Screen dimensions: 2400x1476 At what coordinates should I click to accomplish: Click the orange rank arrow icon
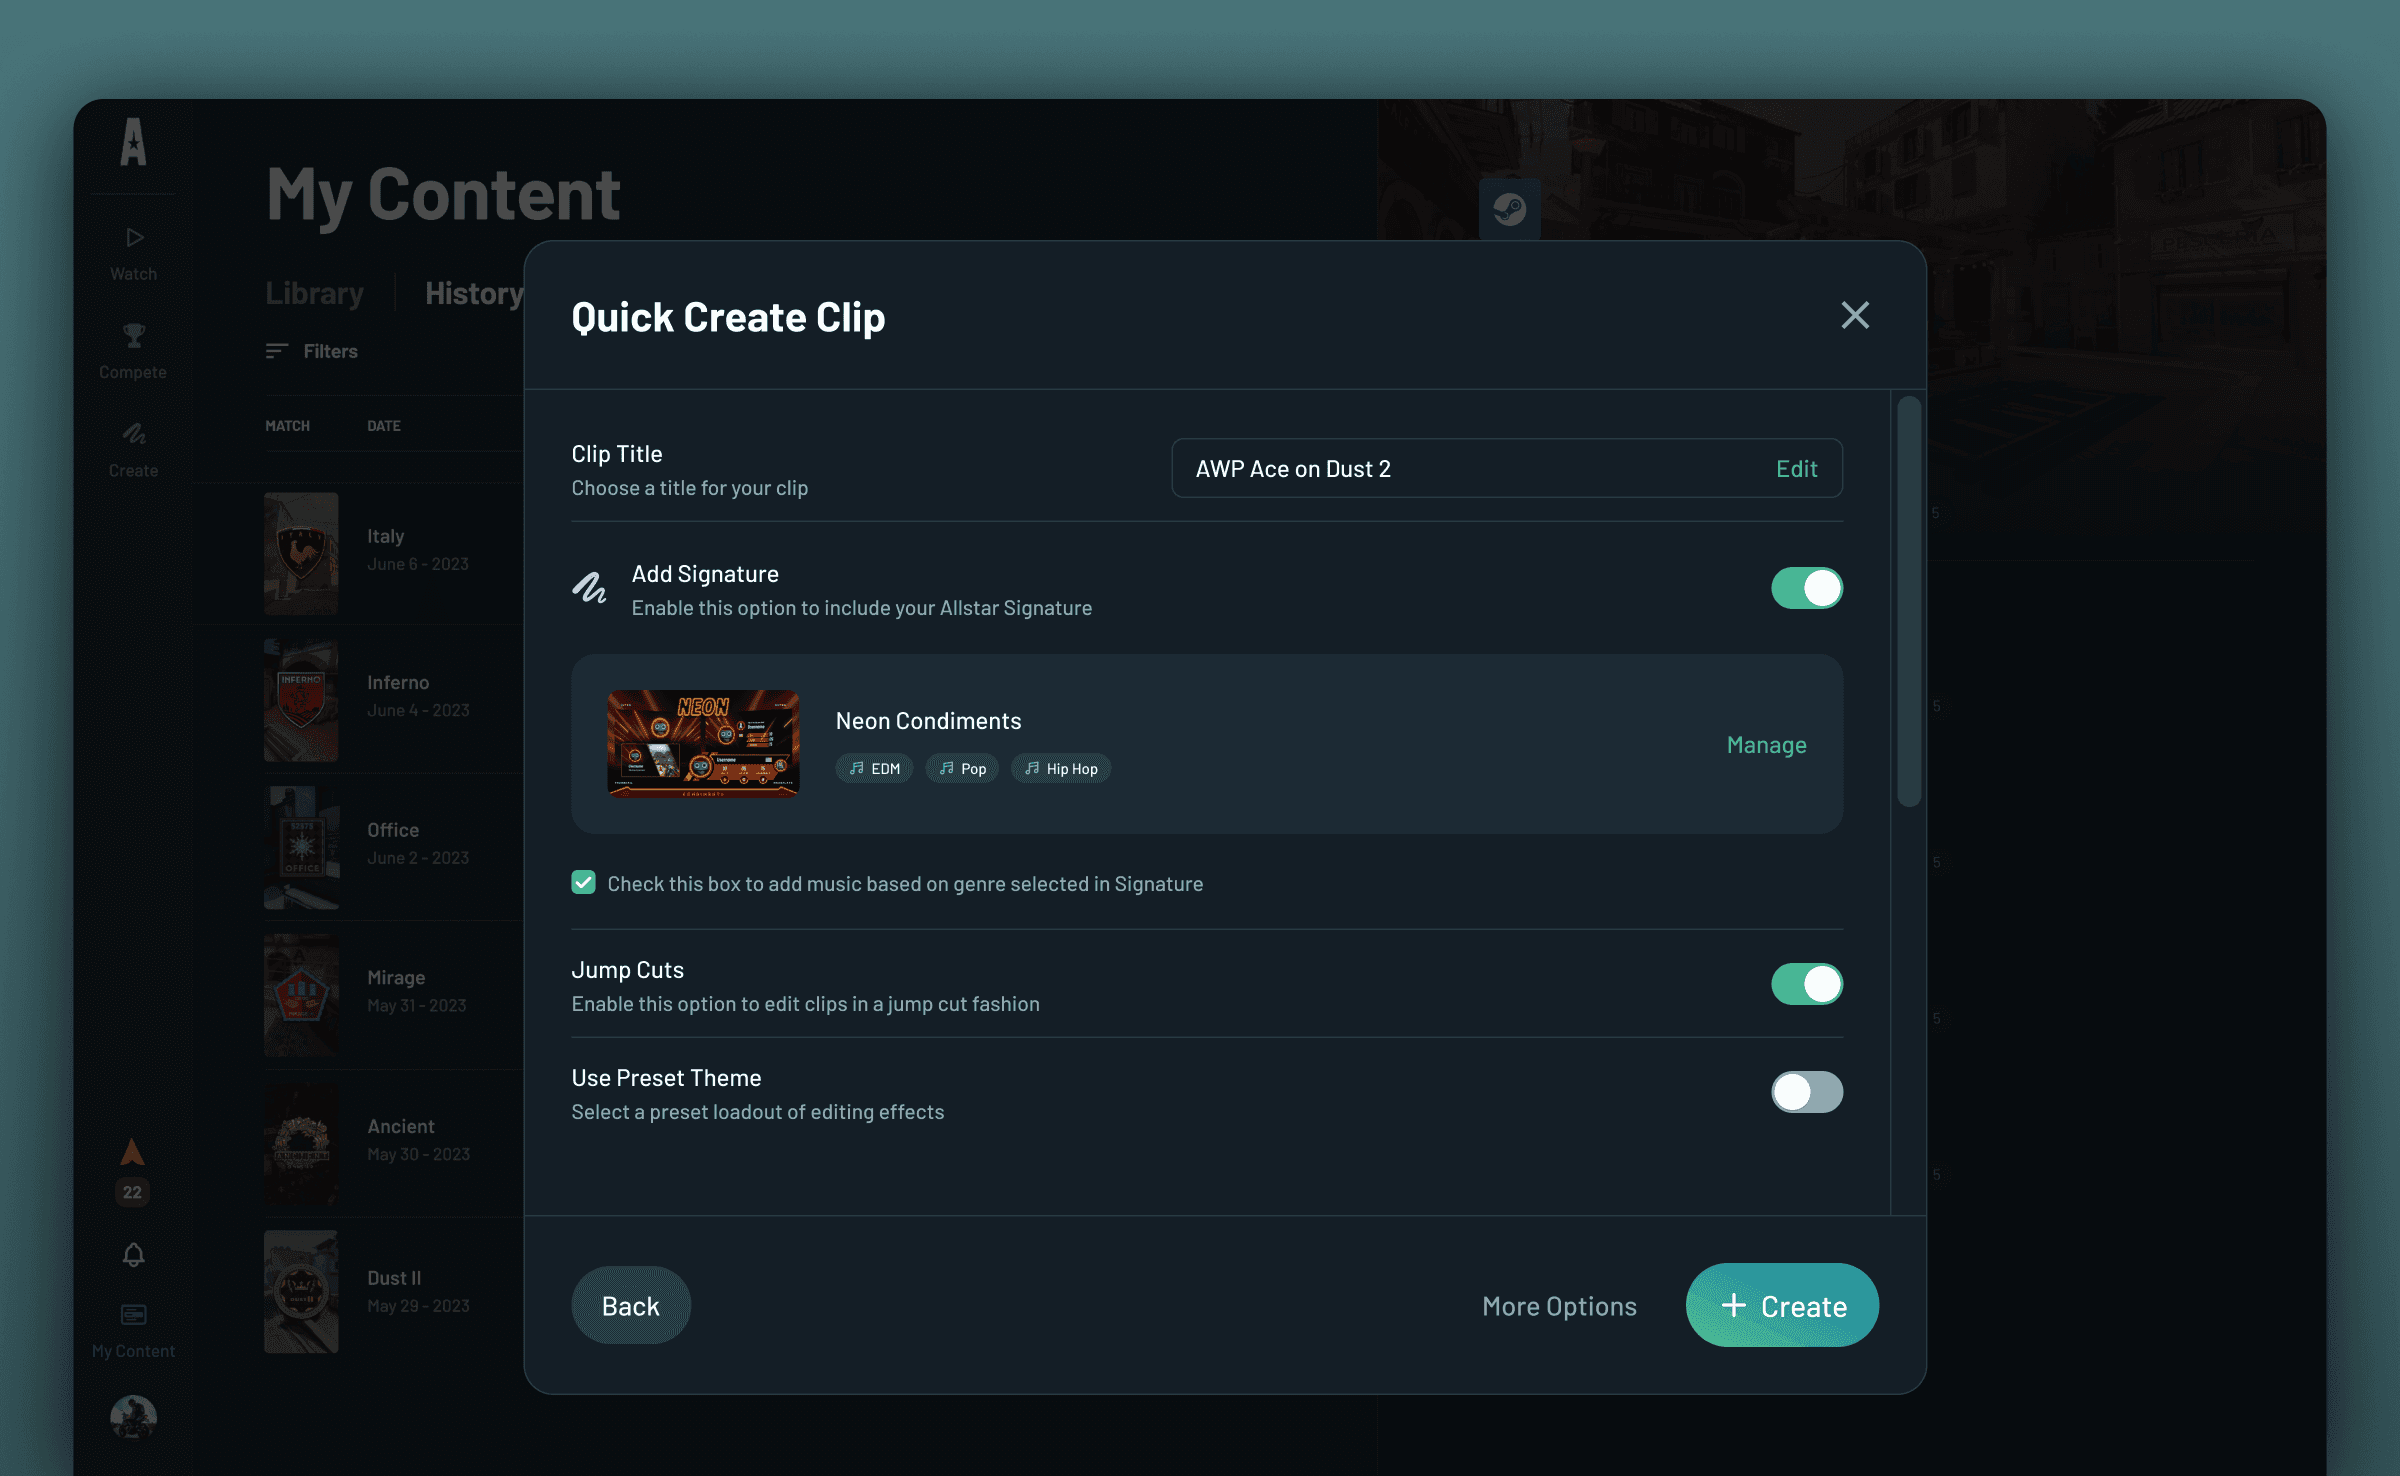(x=132, y=1153)
